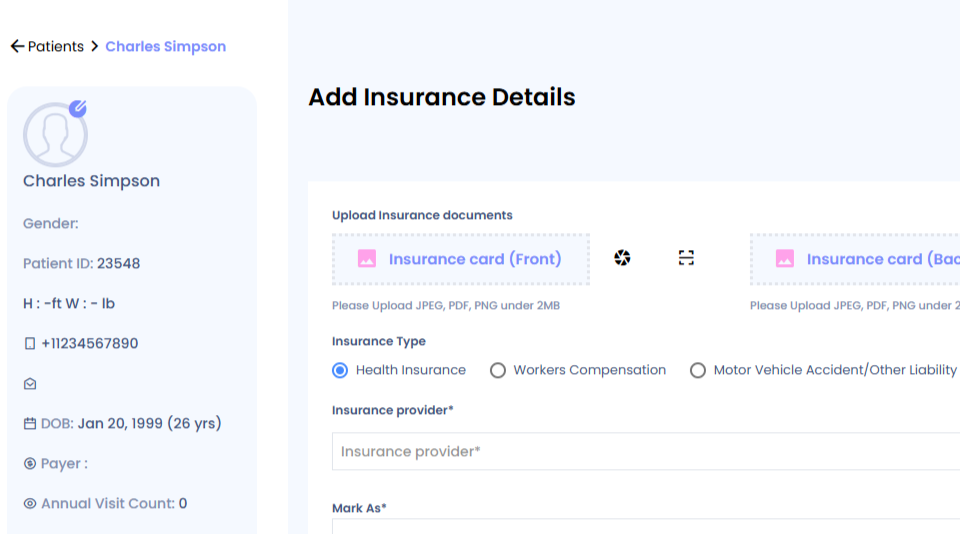Click the email envelope icon in patient panel

[x=30, y=384]
